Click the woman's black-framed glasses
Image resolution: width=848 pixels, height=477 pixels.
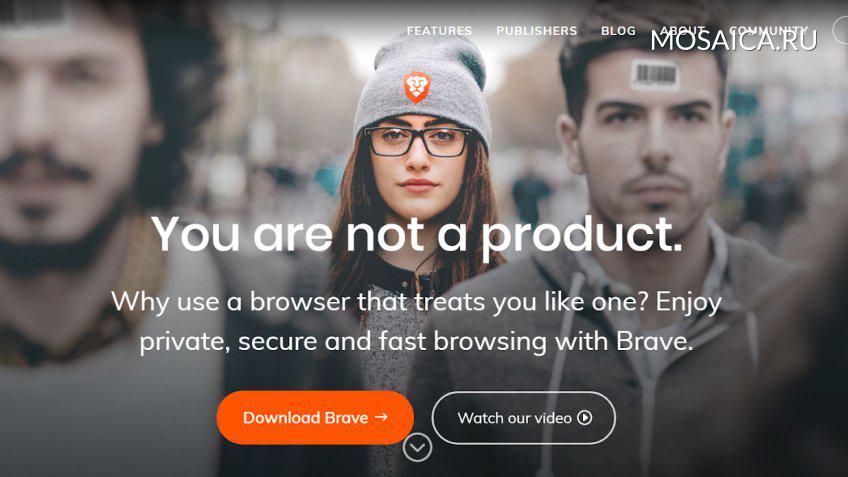click(x=418, y=142)
